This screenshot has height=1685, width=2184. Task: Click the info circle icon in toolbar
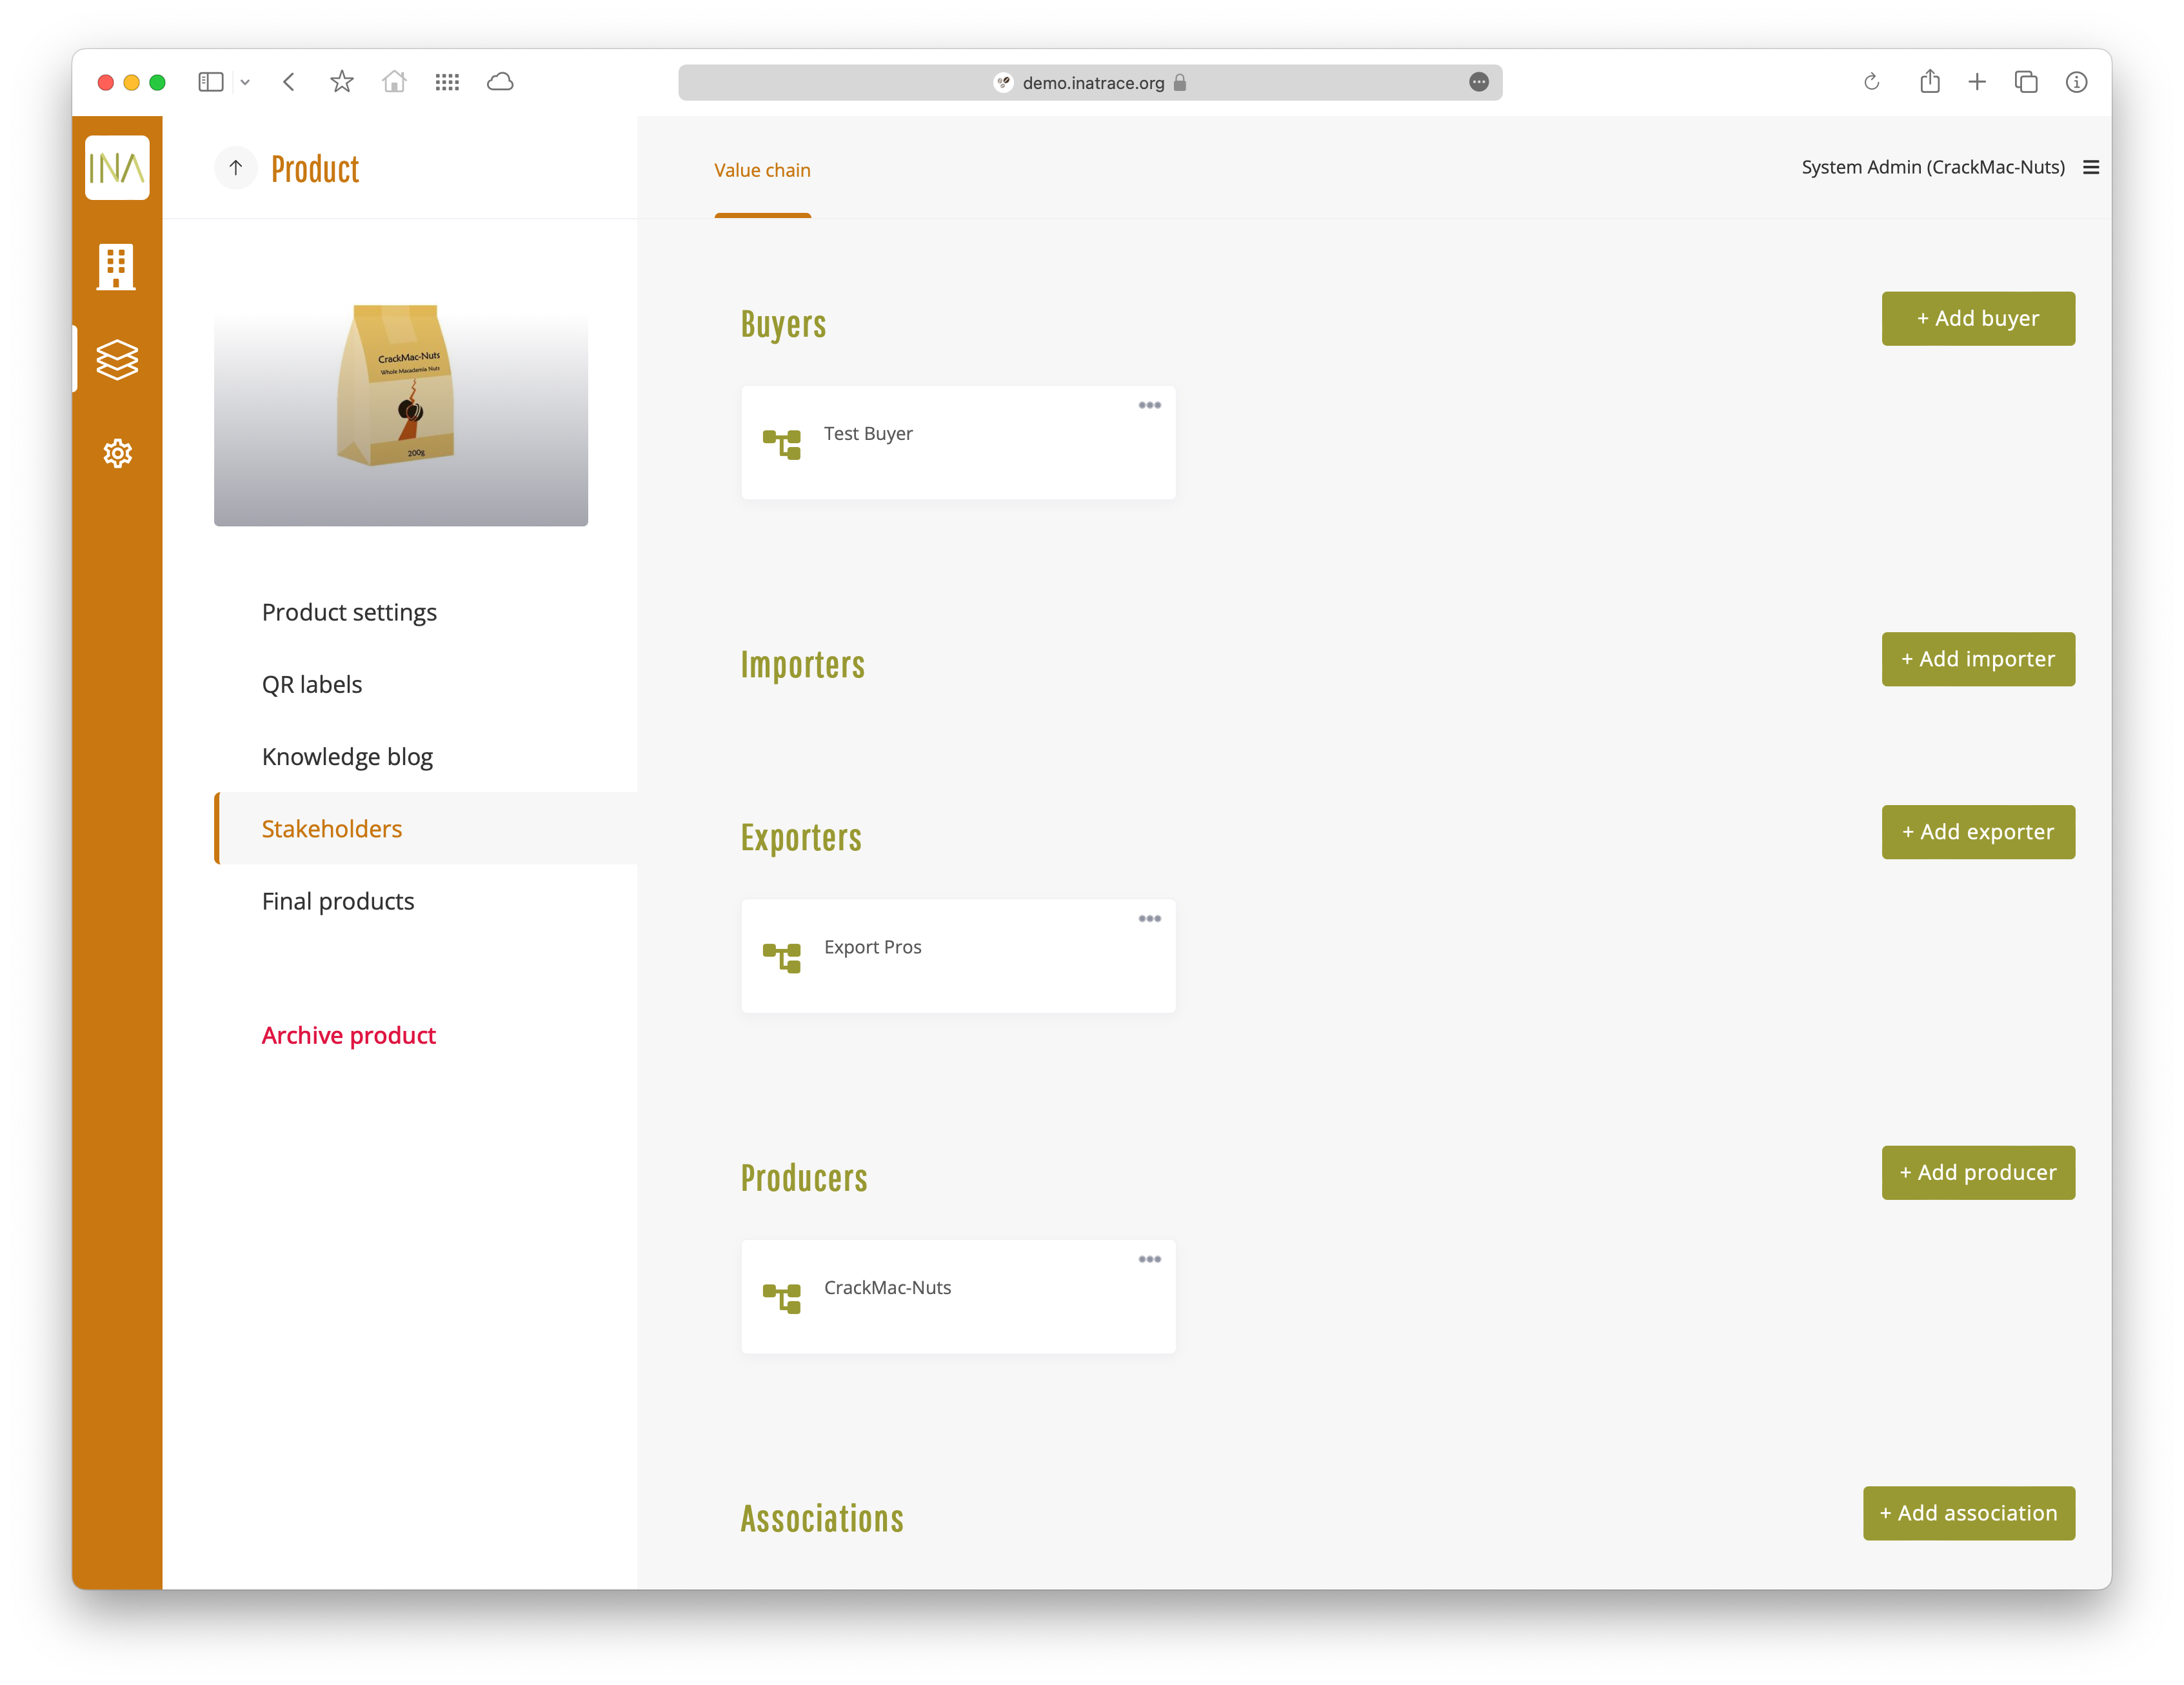2077,82
